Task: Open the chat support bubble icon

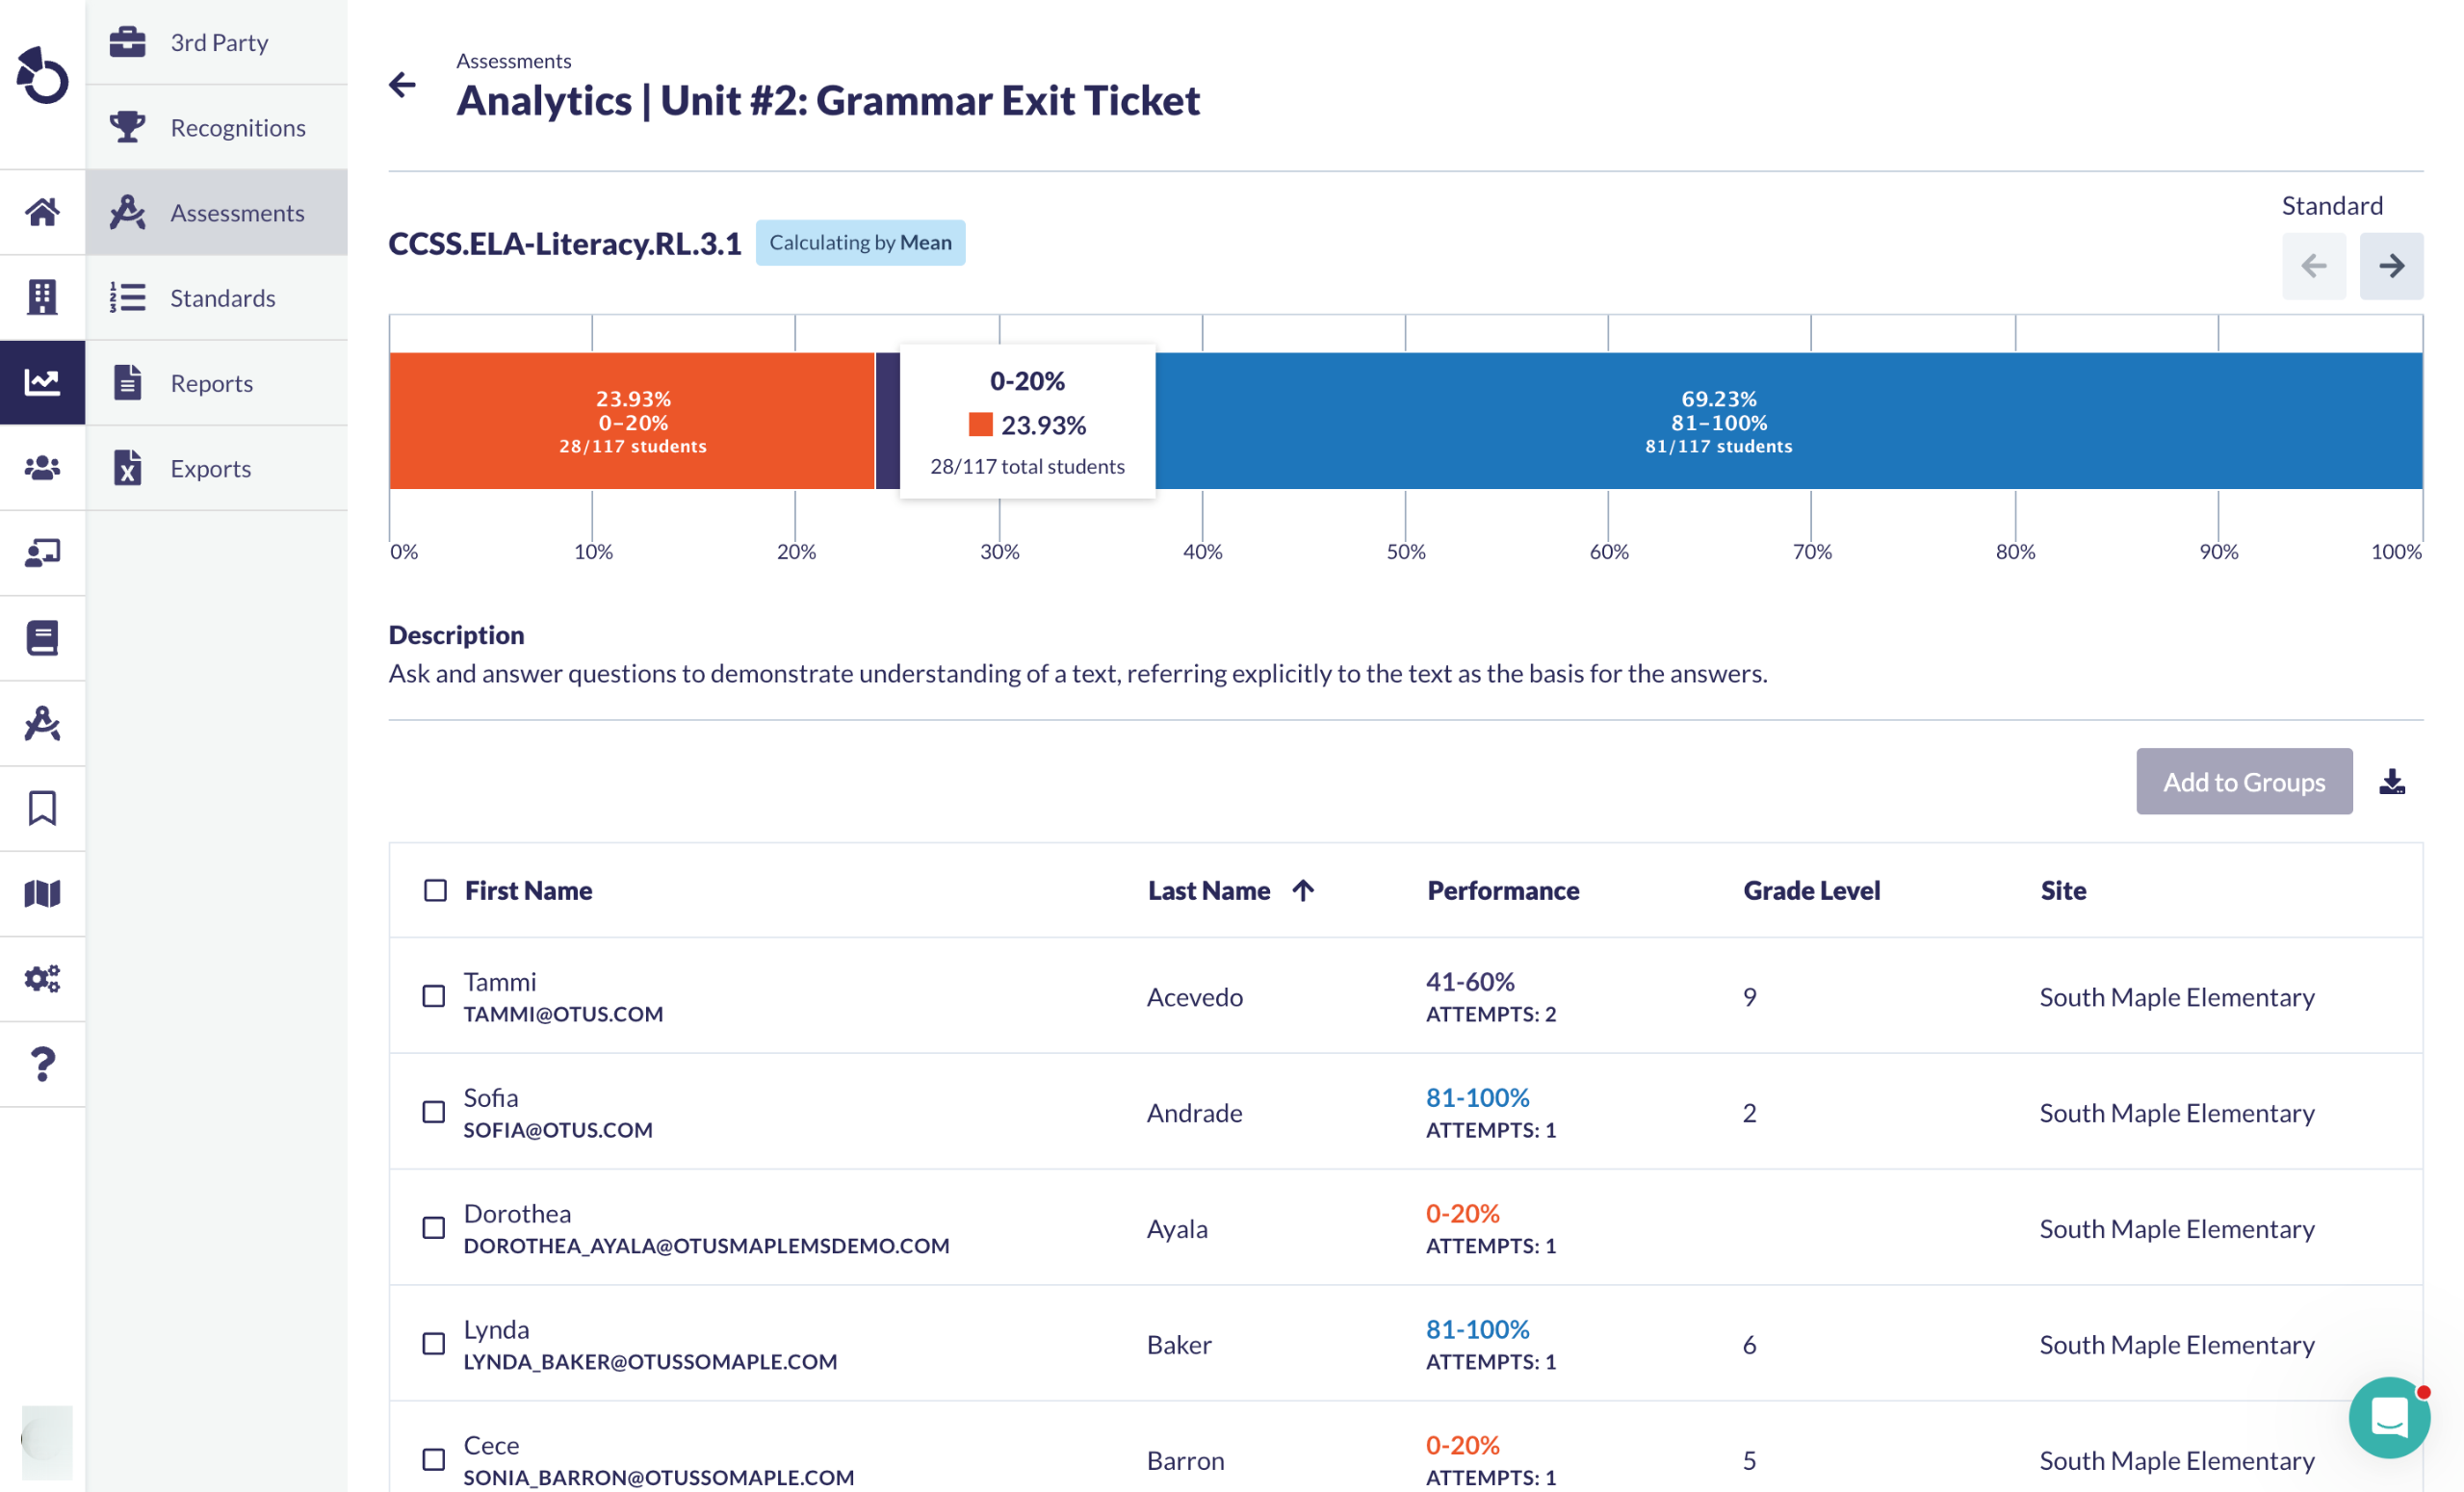Action: click(x=2388, y=1416)
